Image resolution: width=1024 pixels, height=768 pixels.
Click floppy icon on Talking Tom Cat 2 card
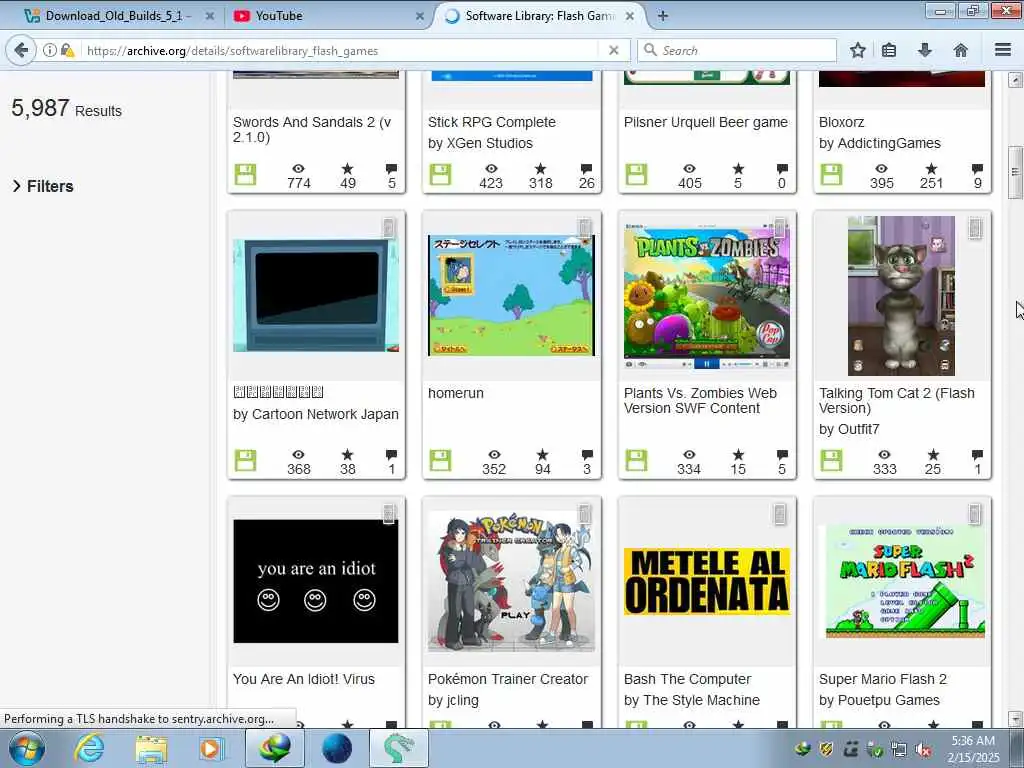831,460
